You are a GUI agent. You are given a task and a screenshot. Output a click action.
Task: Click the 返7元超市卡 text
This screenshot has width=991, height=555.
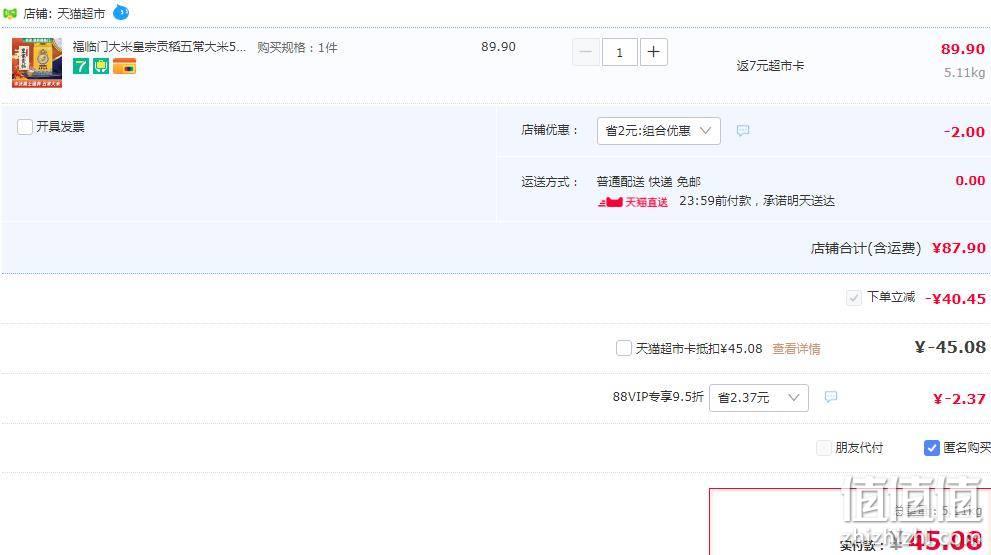point(770,66)
